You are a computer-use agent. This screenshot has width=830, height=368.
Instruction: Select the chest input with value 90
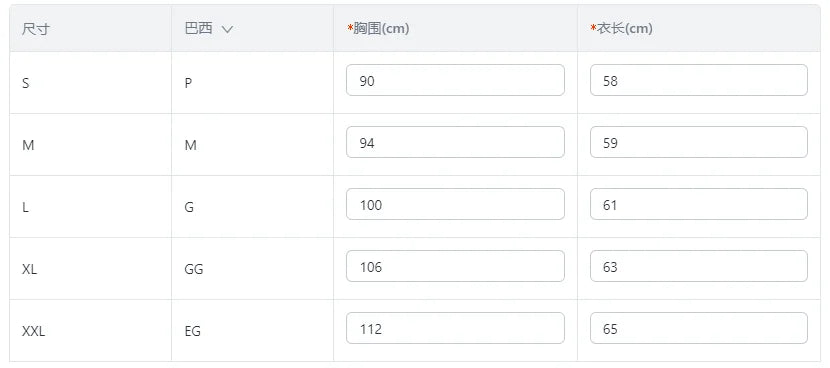455,80
